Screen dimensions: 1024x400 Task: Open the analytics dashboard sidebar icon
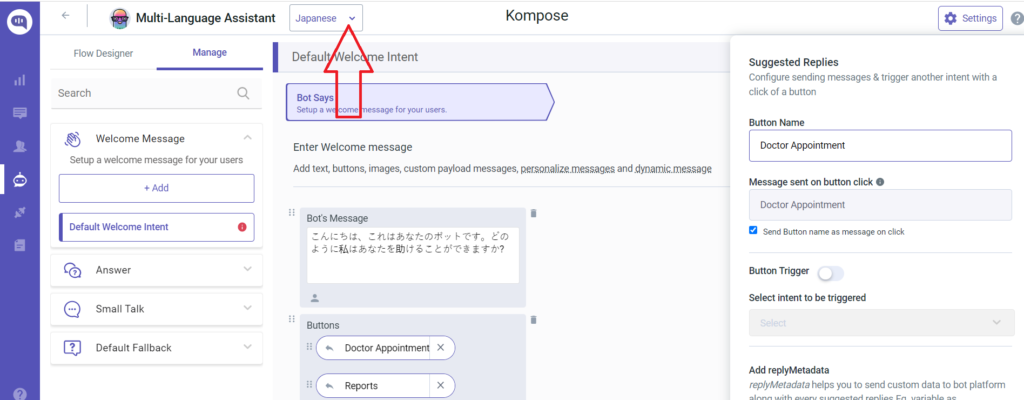(20, 80)
